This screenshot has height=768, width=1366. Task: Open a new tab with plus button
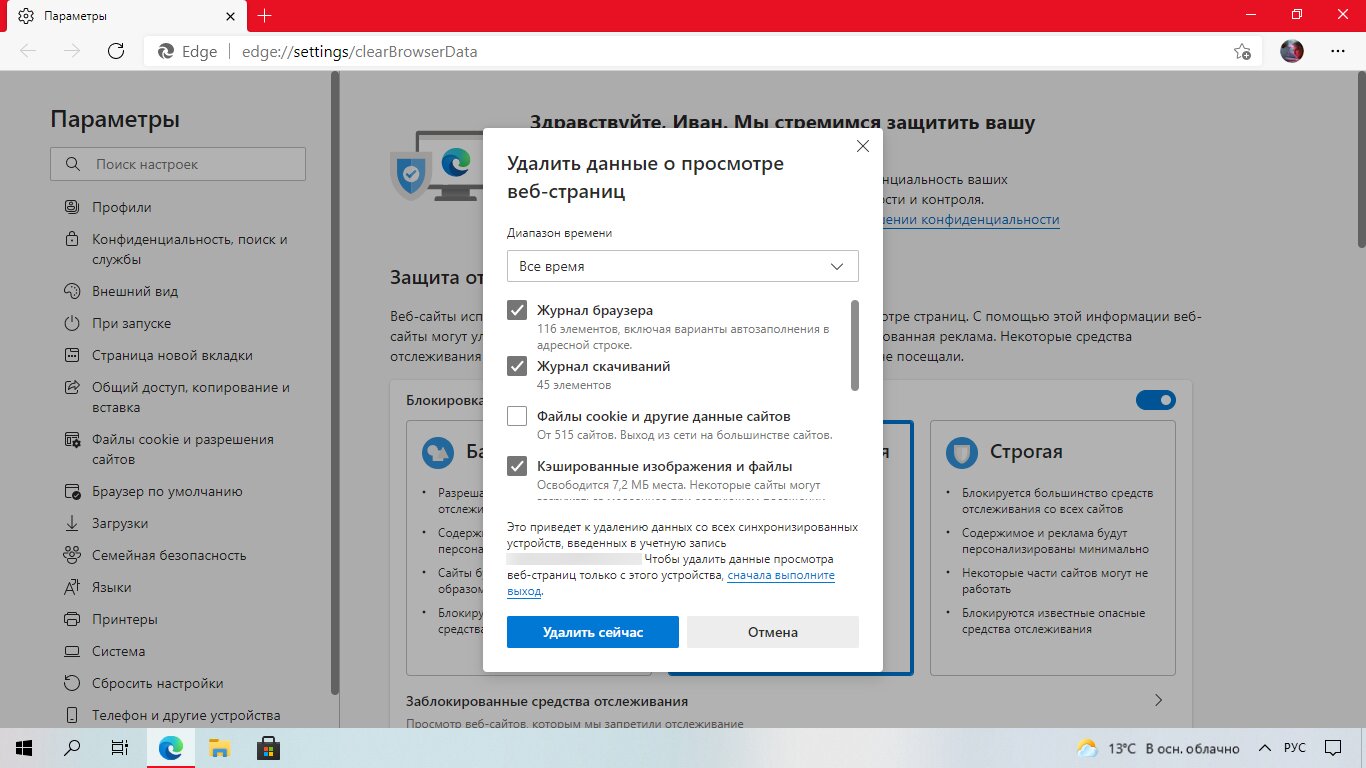click(x=264, y=16)
